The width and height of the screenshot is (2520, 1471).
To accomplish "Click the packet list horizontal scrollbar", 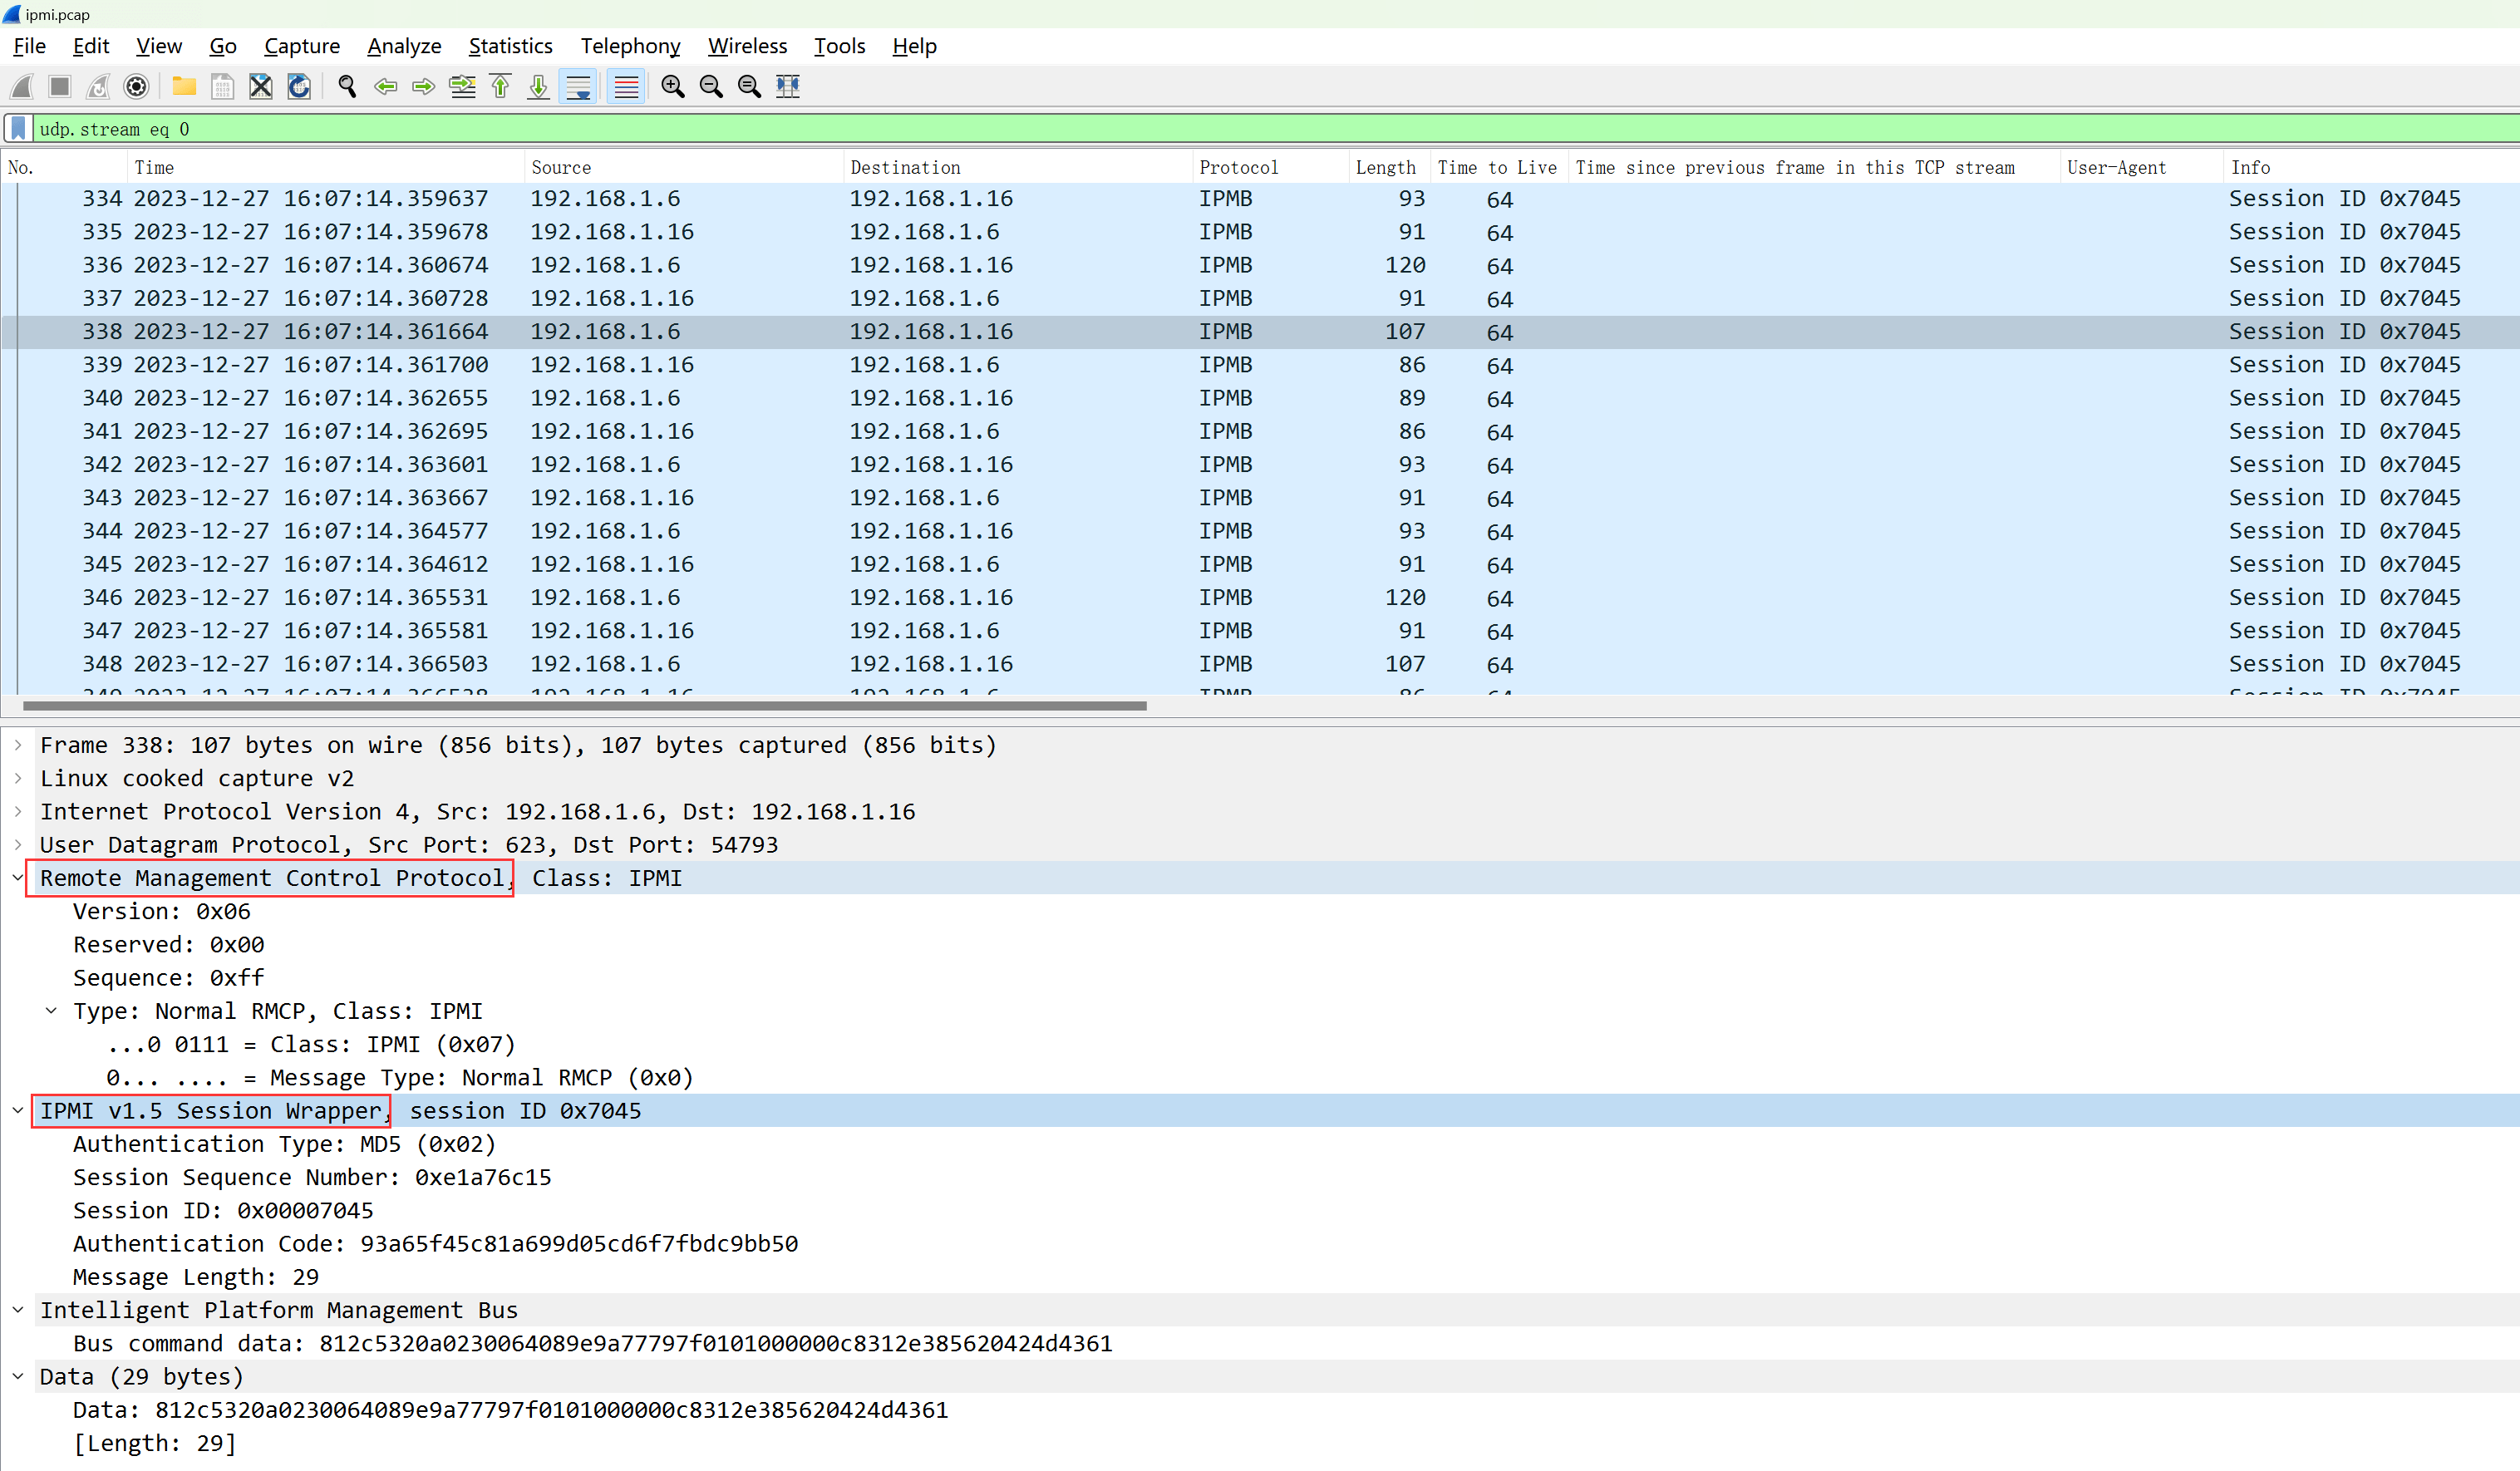I will tap(584, 706).
